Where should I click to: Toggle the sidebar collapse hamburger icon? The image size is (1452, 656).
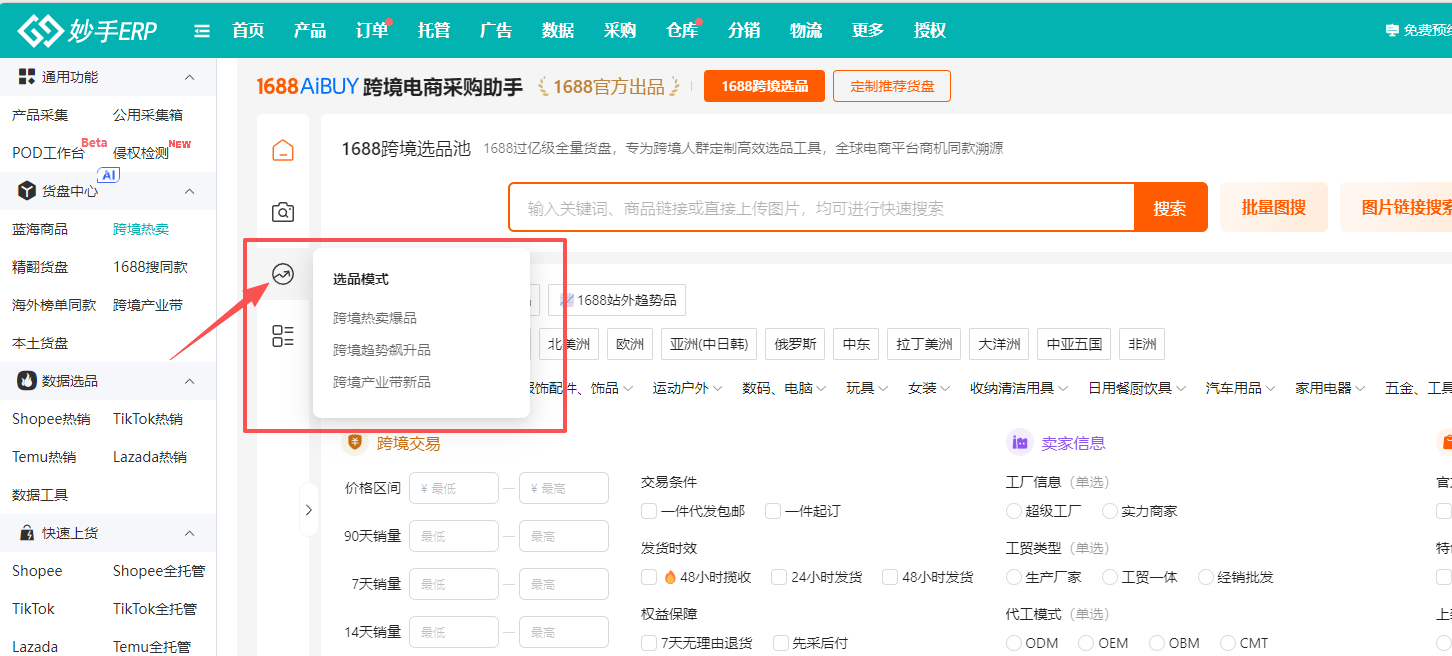click(202, 31)
